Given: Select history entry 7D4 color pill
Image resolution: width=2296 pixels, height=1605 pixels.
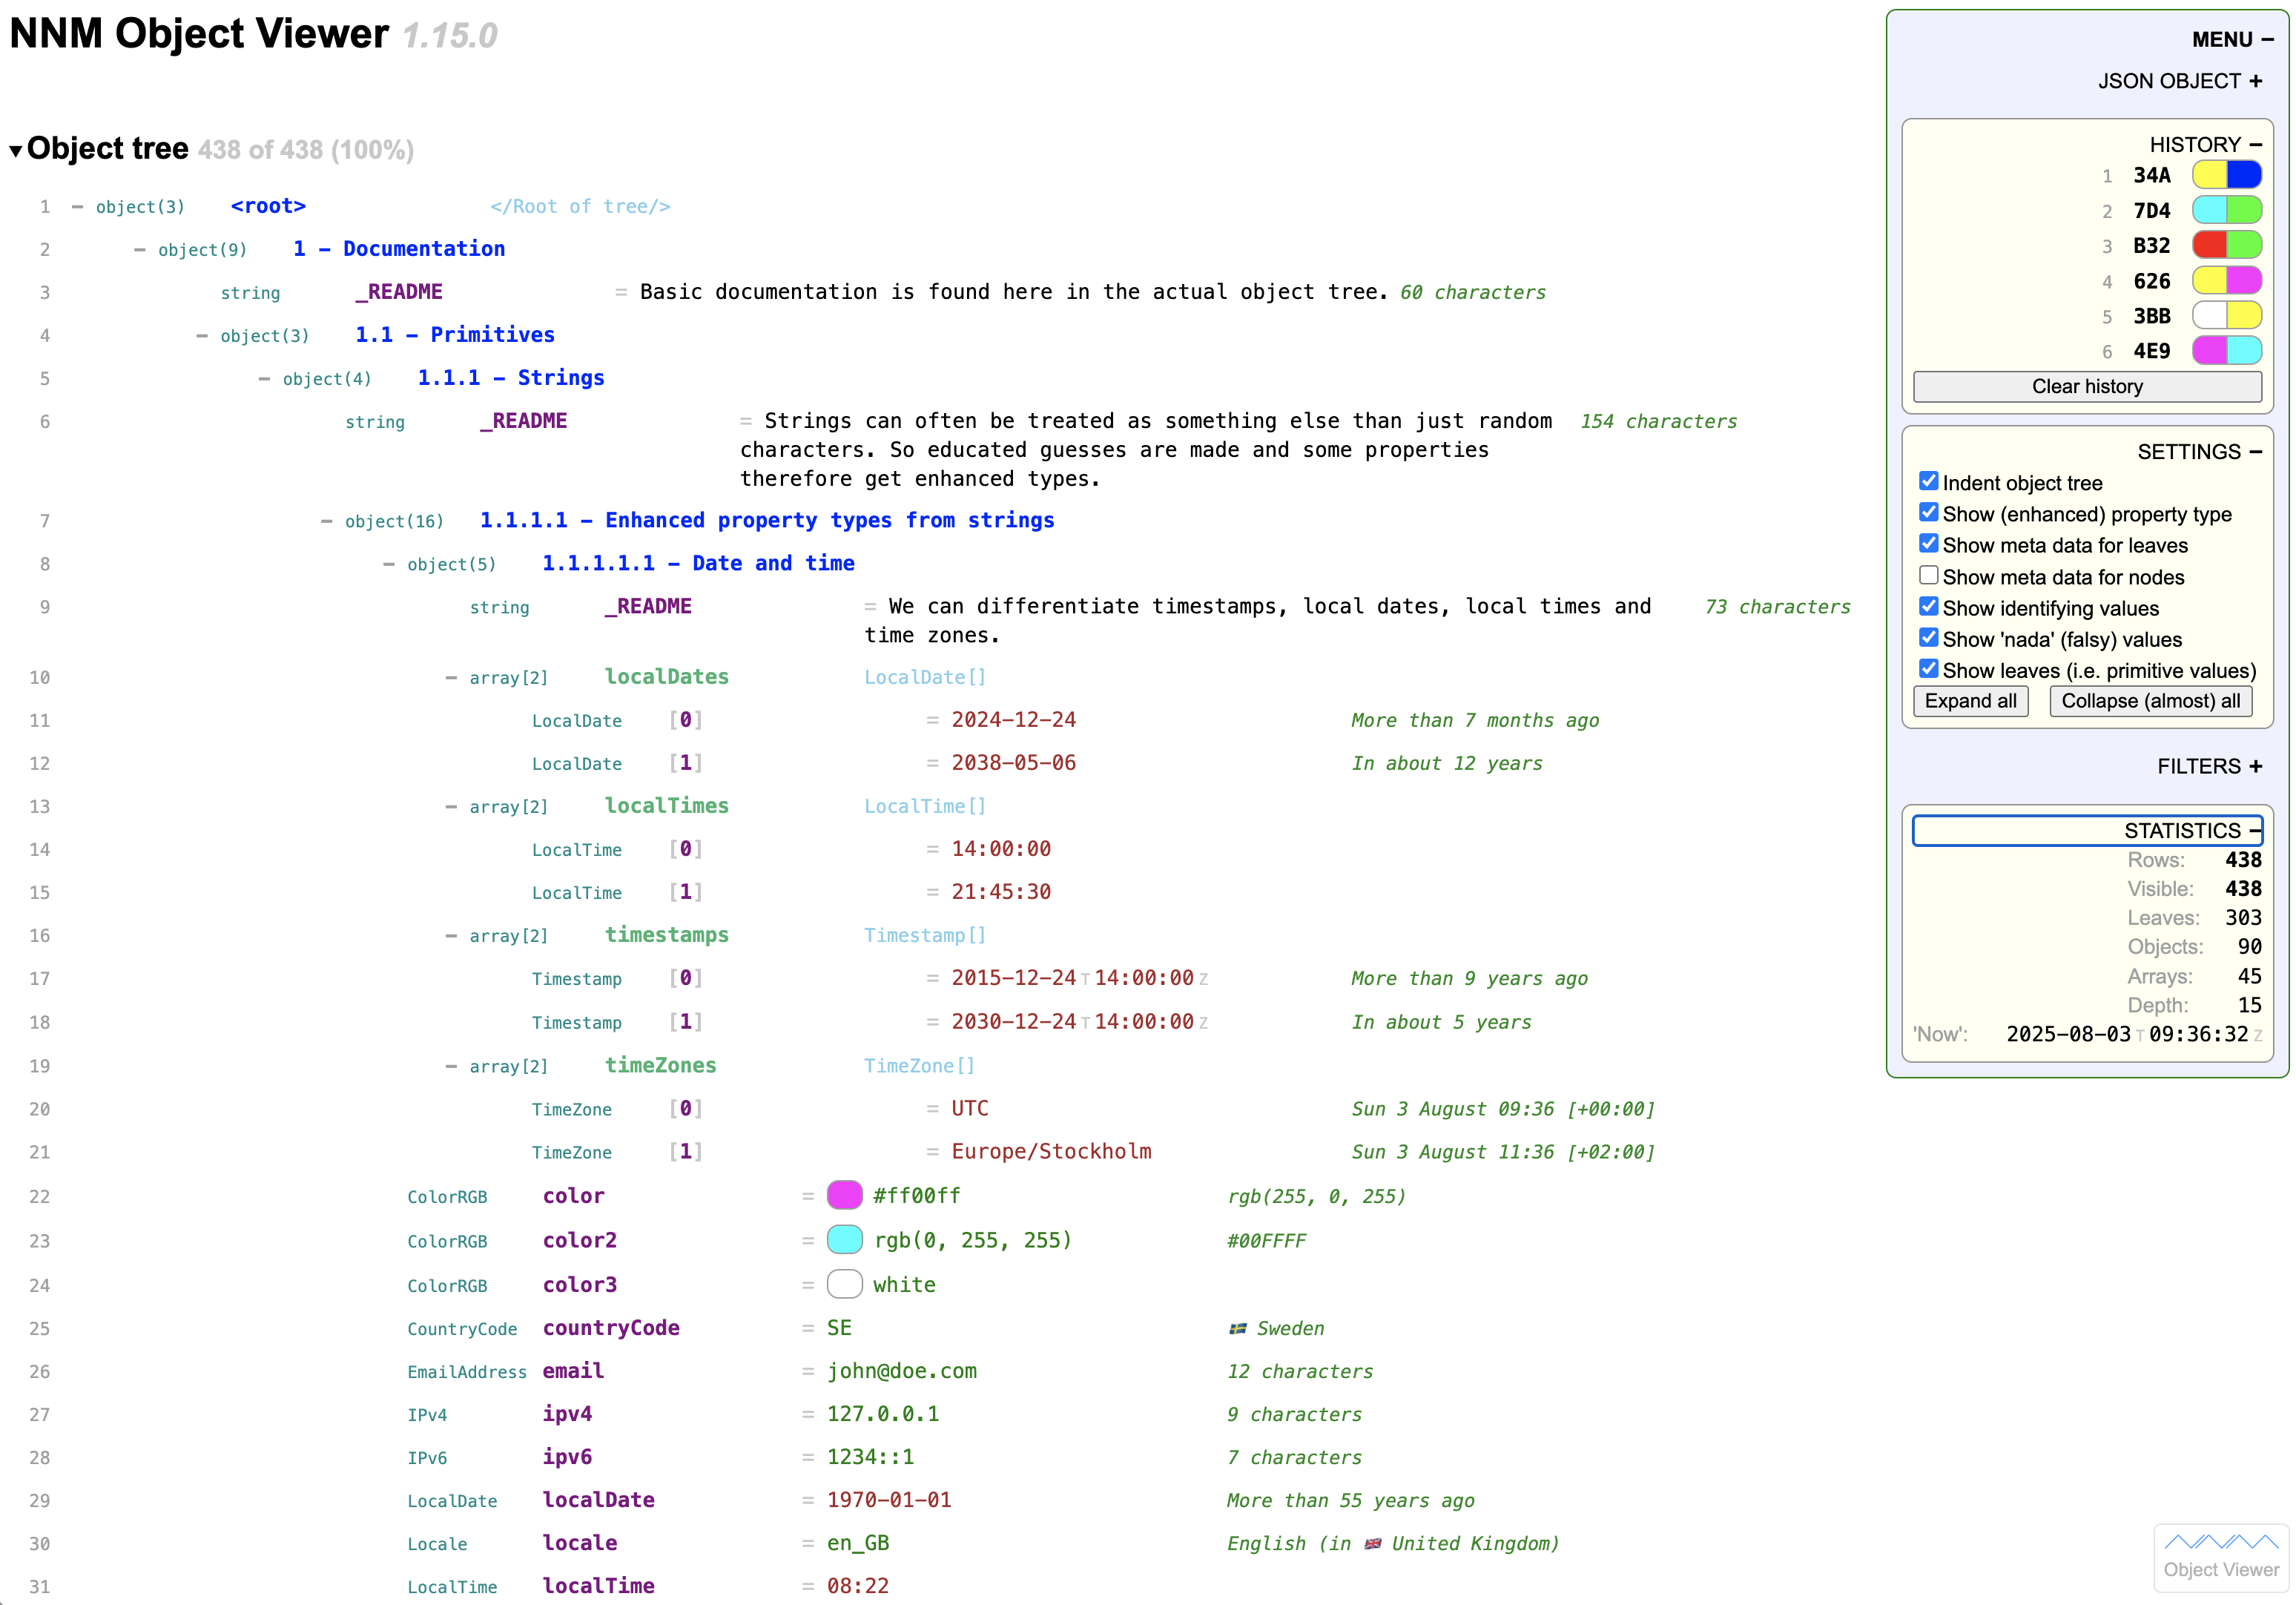Looking at the screenshot, I should [x=2226, y=210].
